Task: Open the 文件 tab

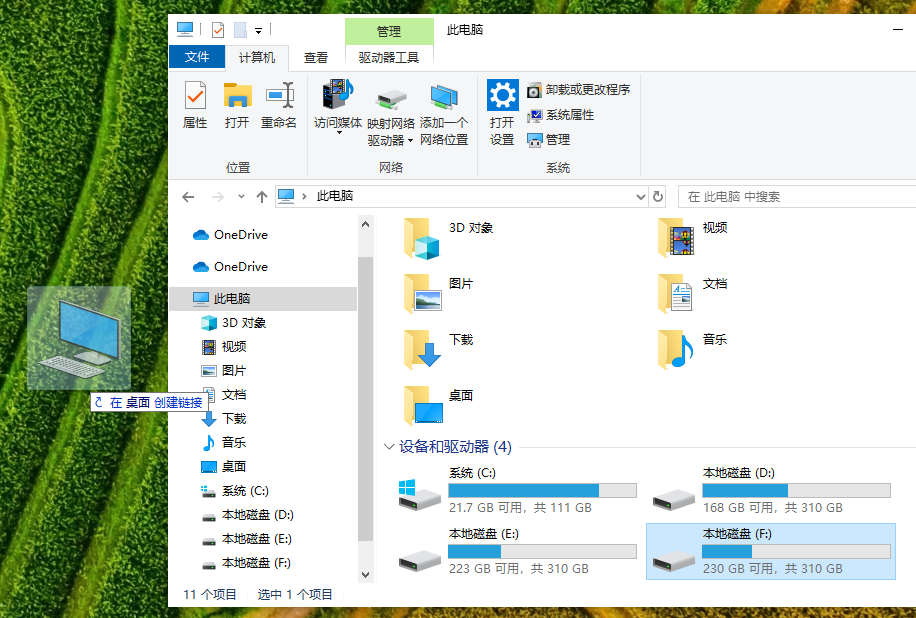Action: pos(197,57)
